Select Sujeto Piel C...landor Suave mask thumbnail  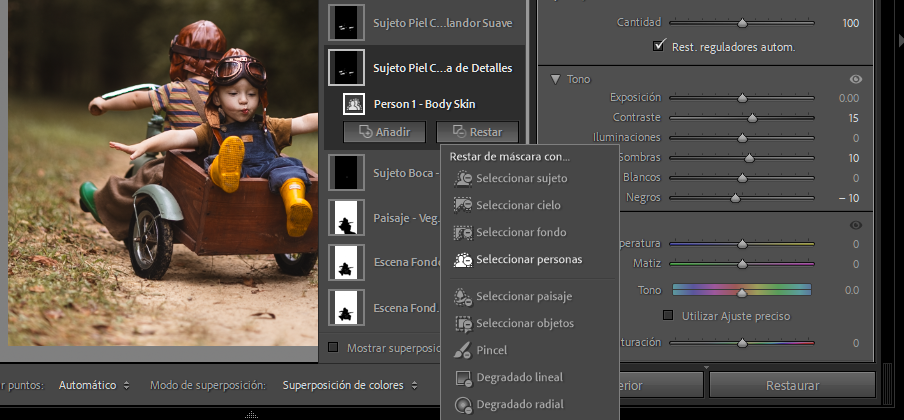click(346, 22)
